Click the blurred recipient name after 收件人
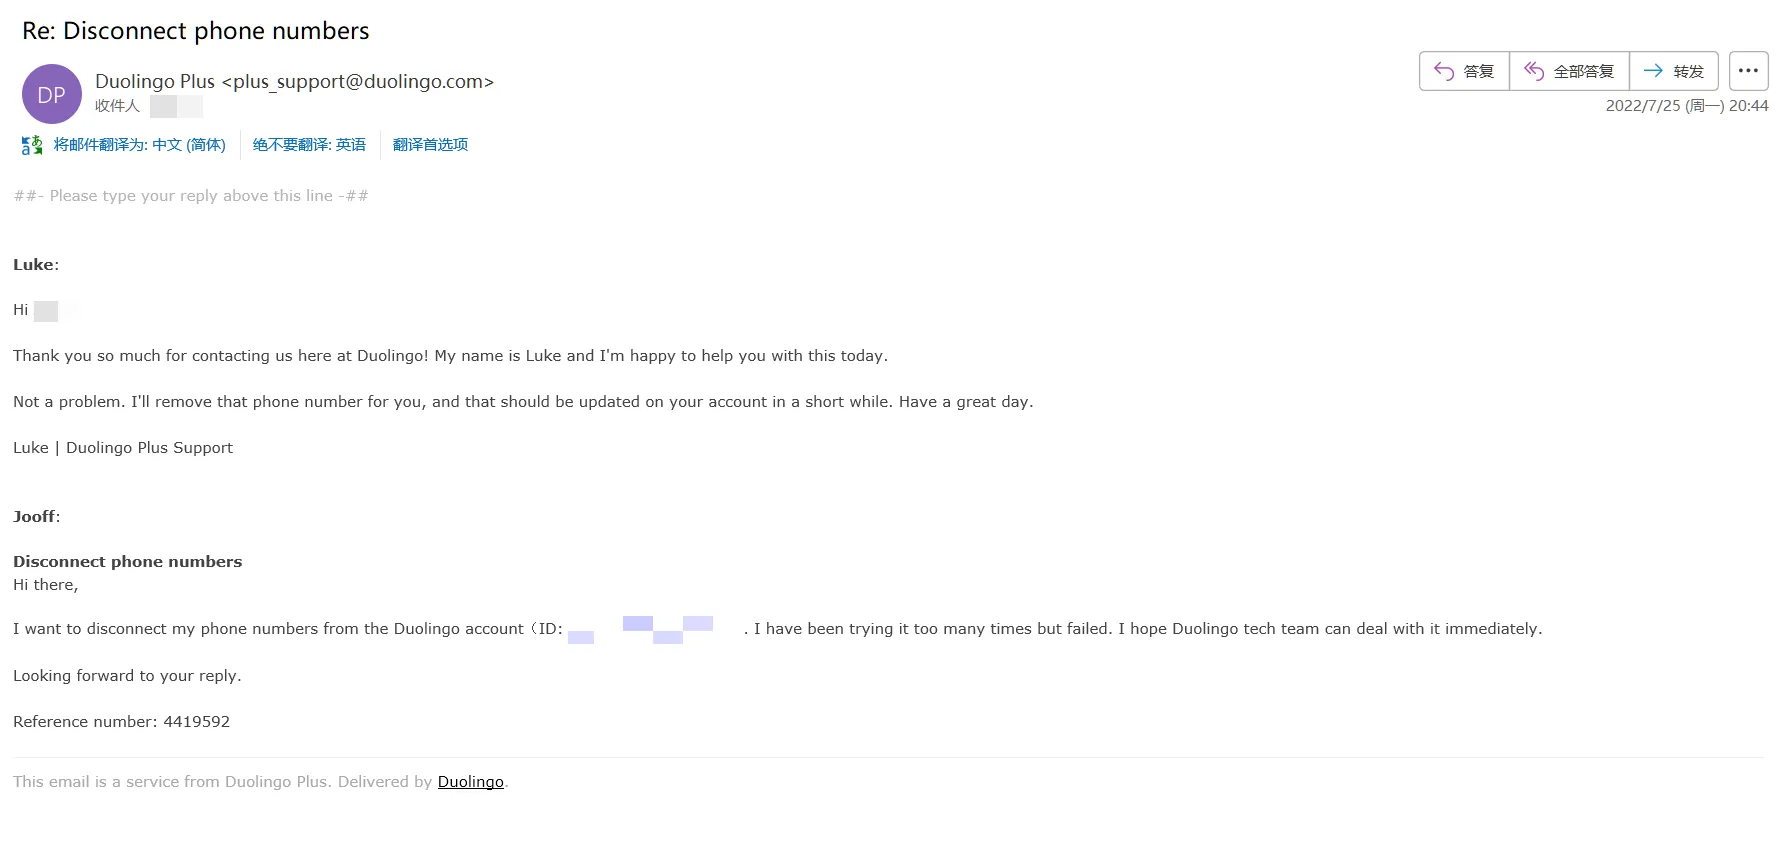The width and height of the screenshot is (1776, 867). coord(176,106)
